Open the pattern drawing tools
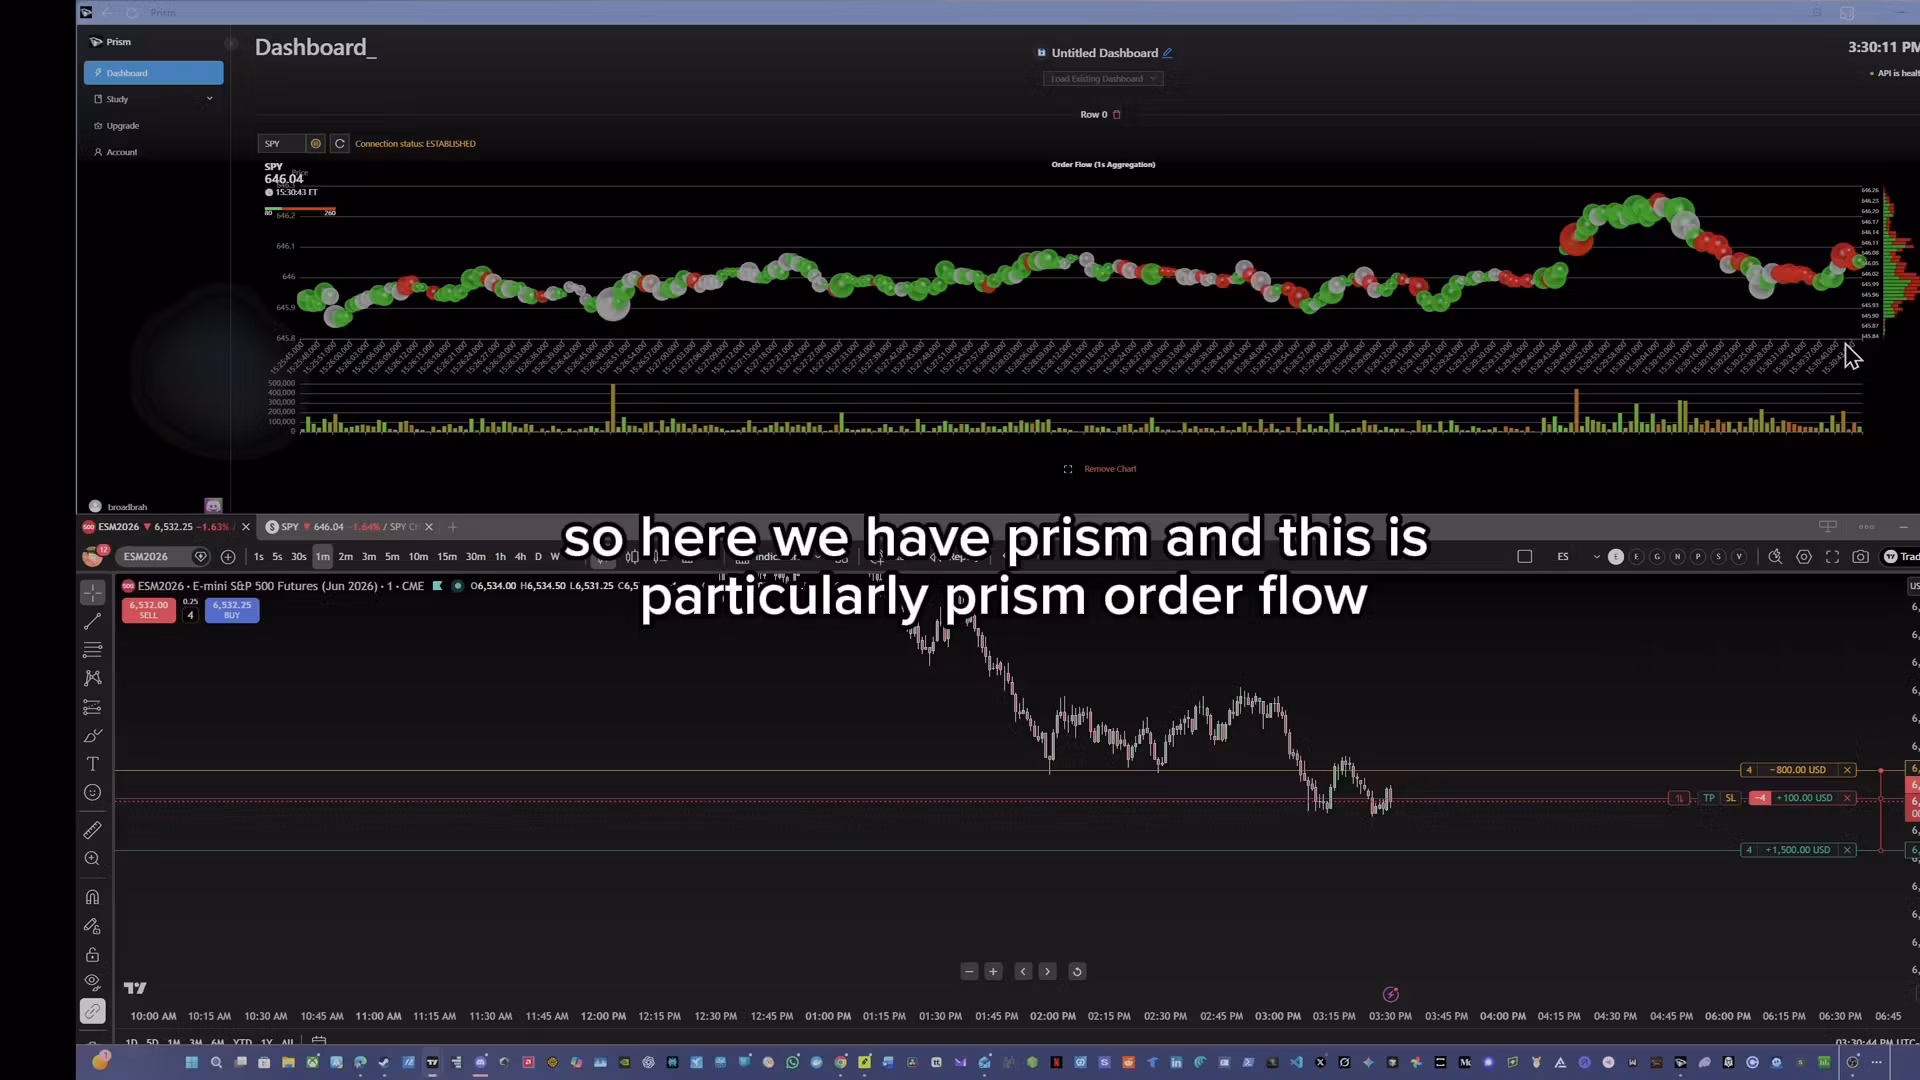Screen dimensions: 1920x1080 point(92,678)
